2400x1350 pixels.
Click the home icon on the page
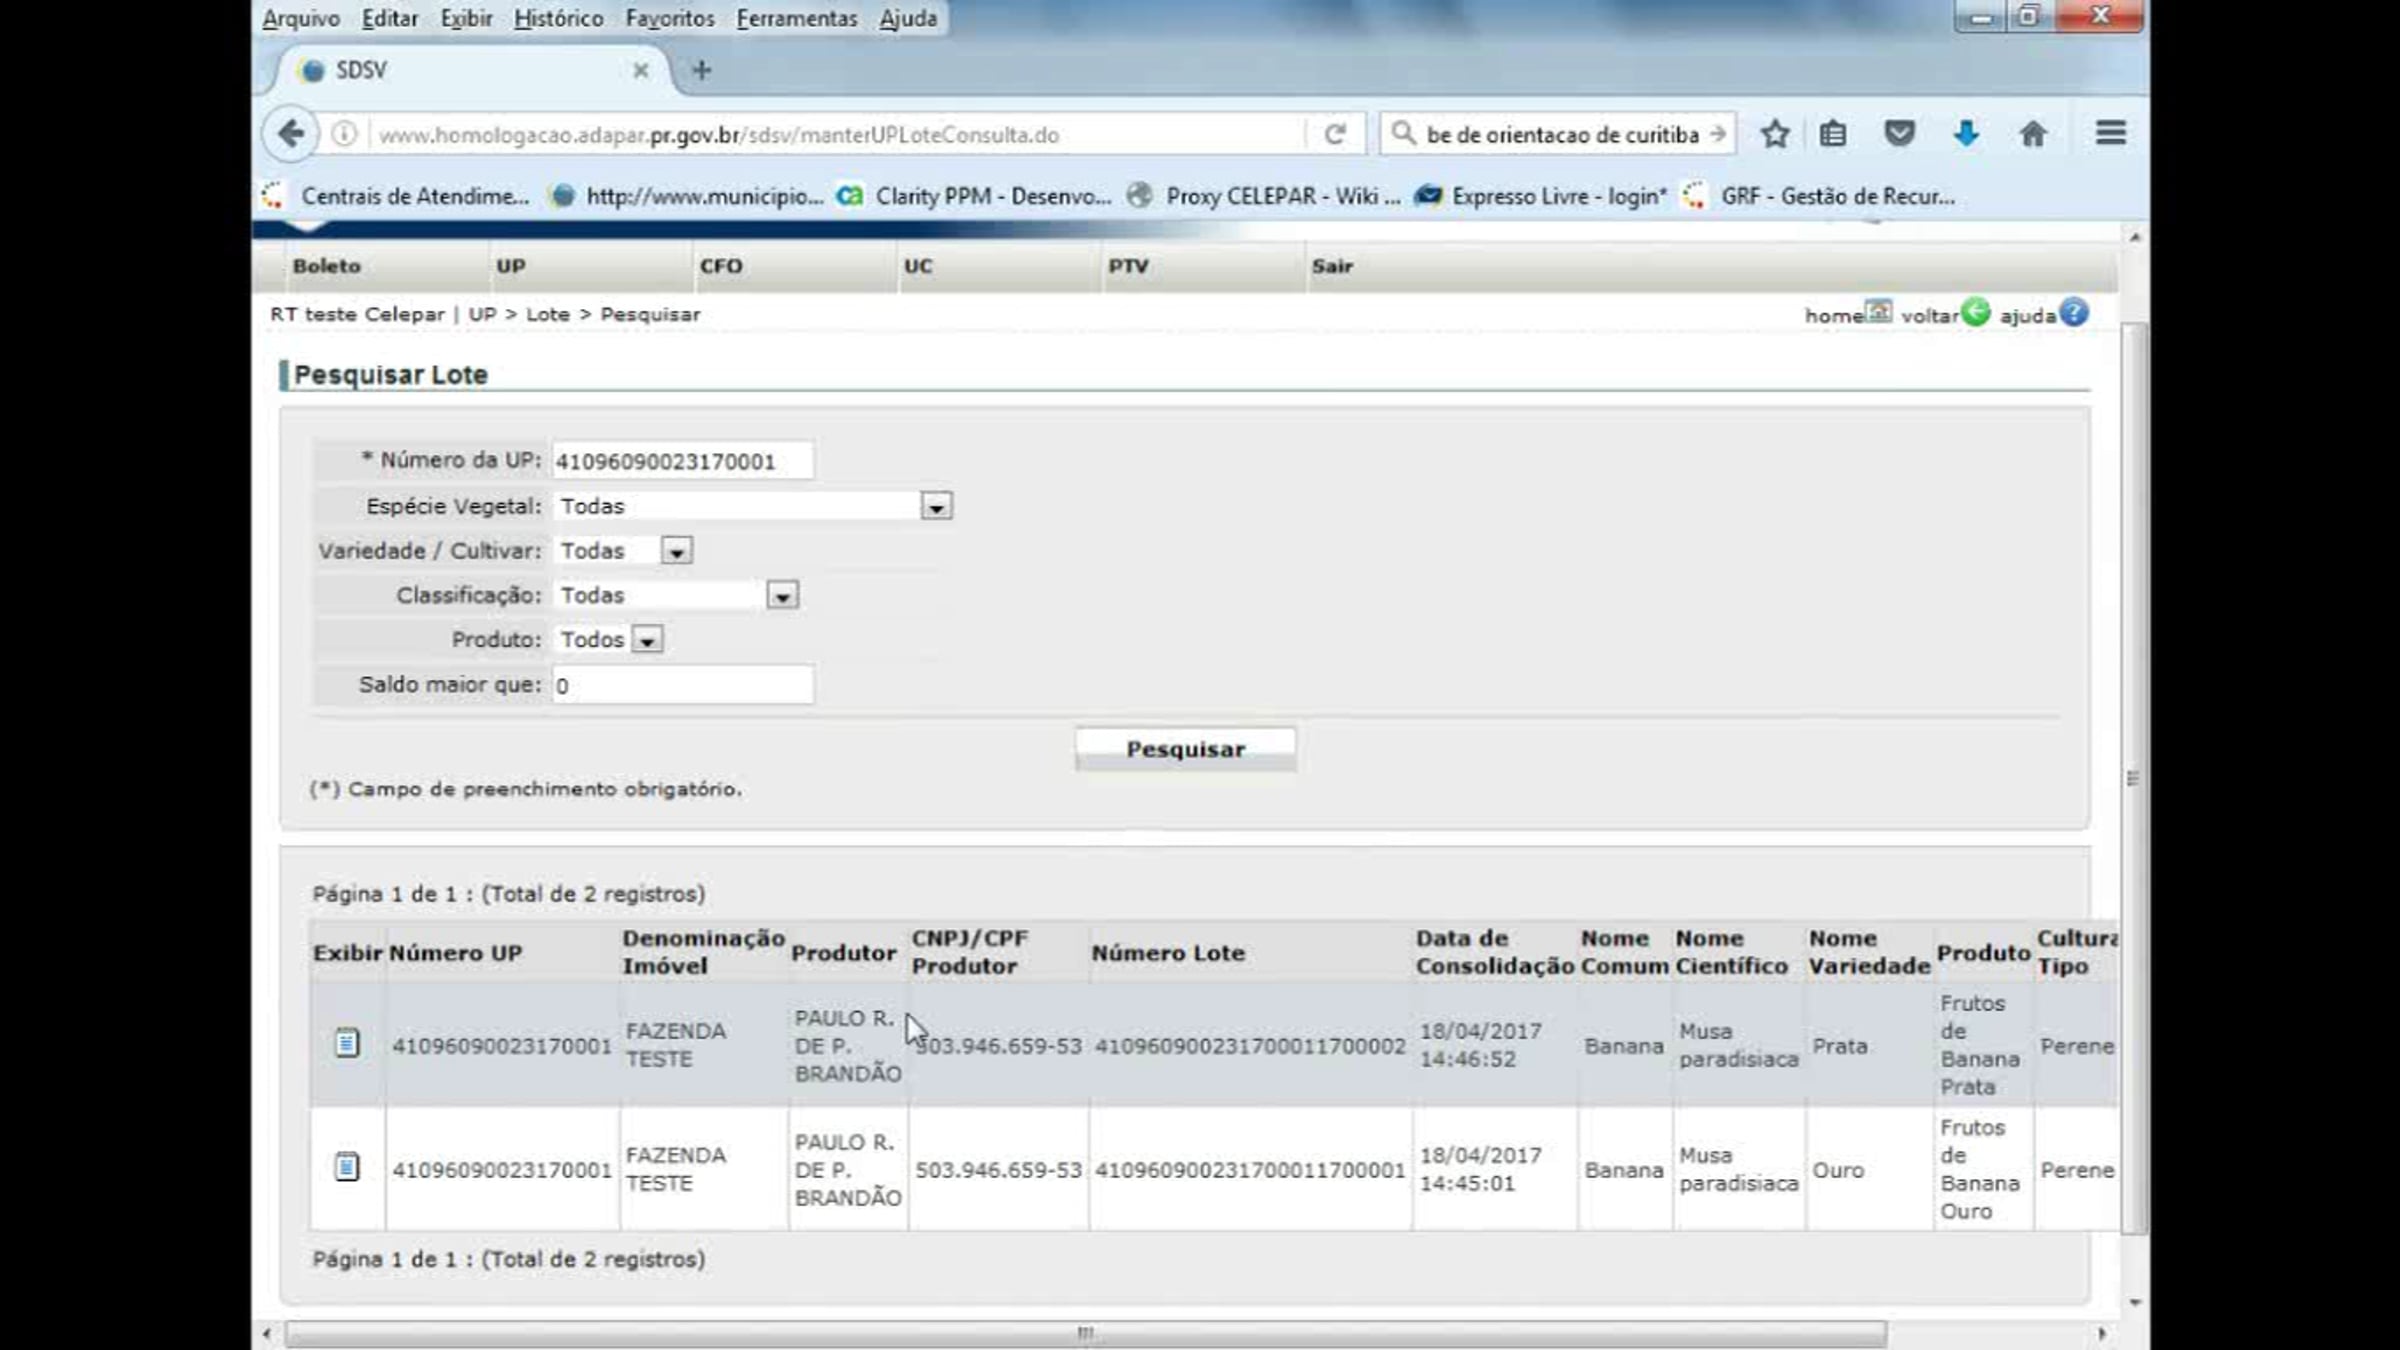(x=1879, y=313)
